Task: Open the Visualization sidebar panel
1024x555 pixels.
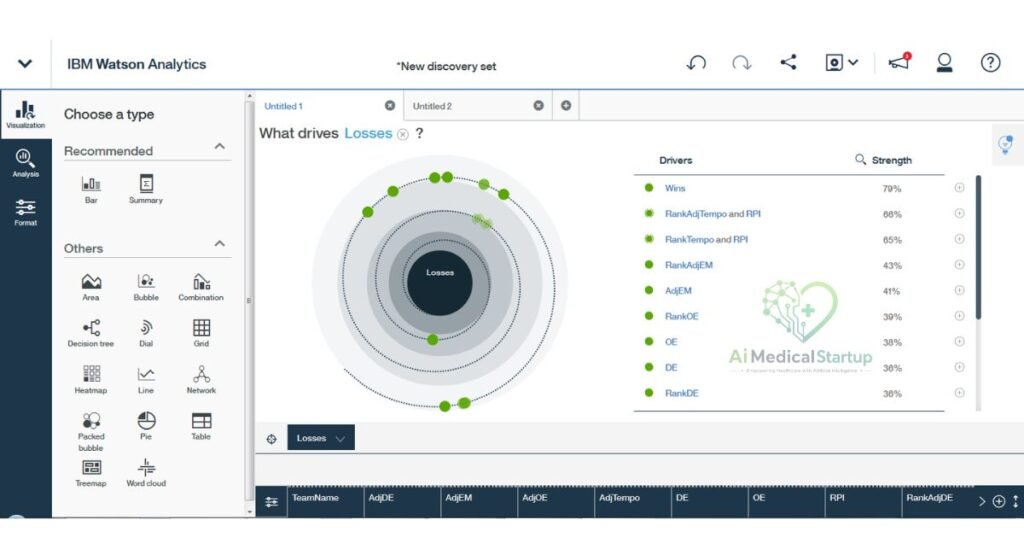Action: coord(25,114)
